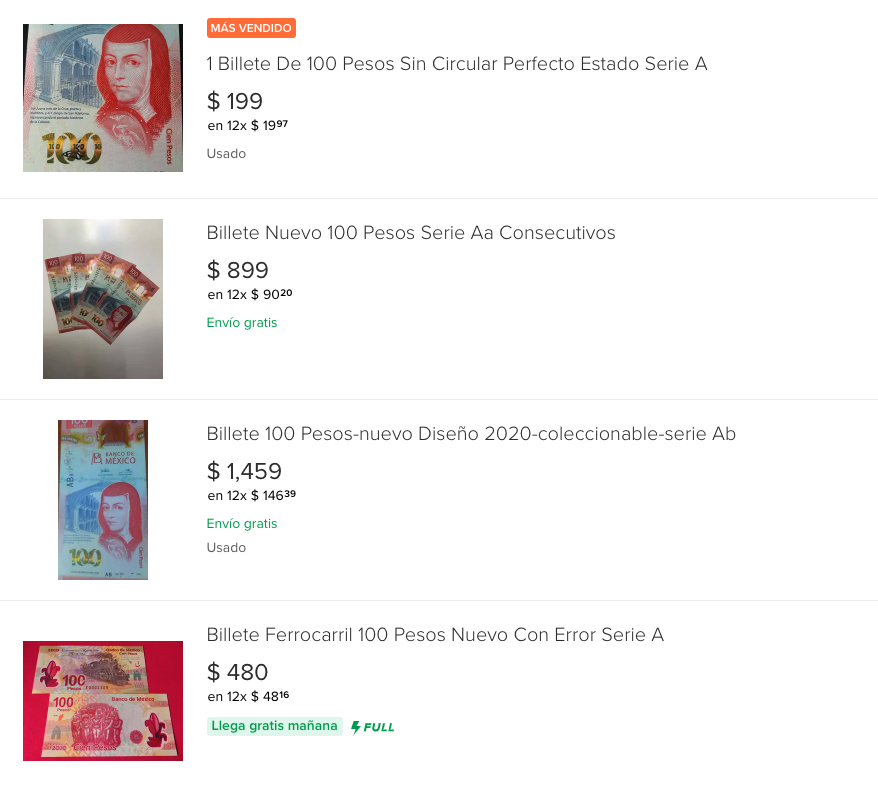Screen dimensions: 878x800
Task: Click the 12x $ 19.97 installment text
Action: tap(248, 126)
